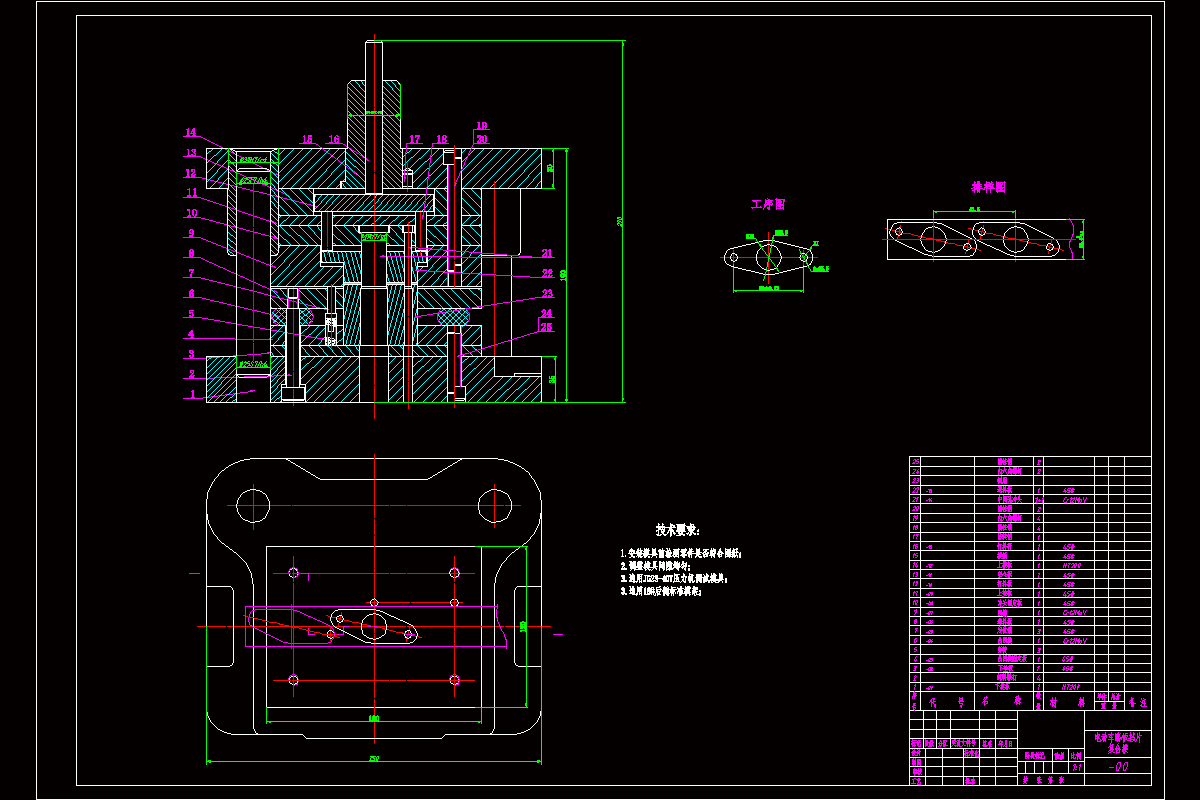Click part callout number 19 above section view
1200x800 pixels.
point(482,126)
